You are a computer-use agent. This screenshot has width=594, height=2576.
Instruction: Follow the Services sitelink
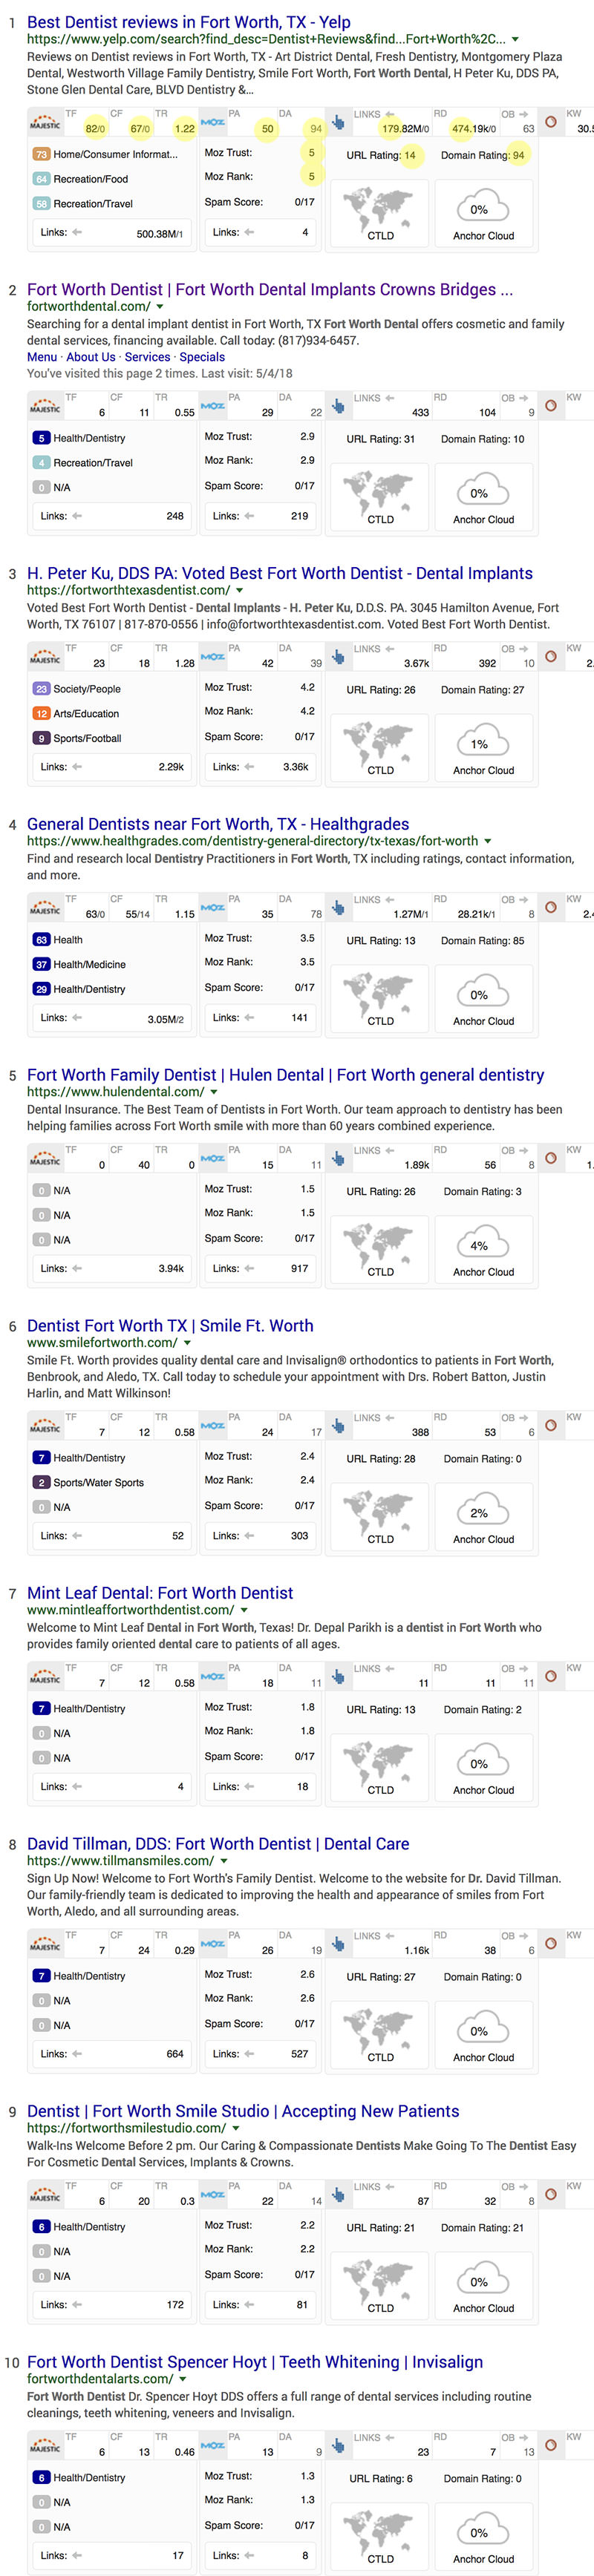[147, 357]
